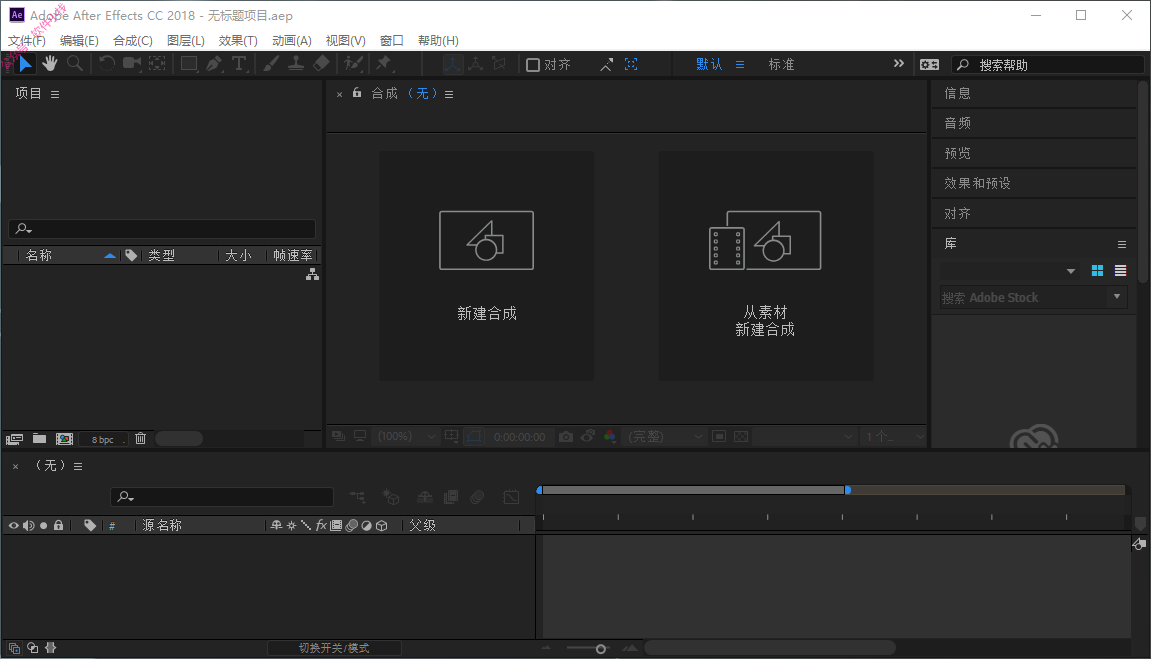Adjust the timeline zoom slider

(x=600, y=649)
